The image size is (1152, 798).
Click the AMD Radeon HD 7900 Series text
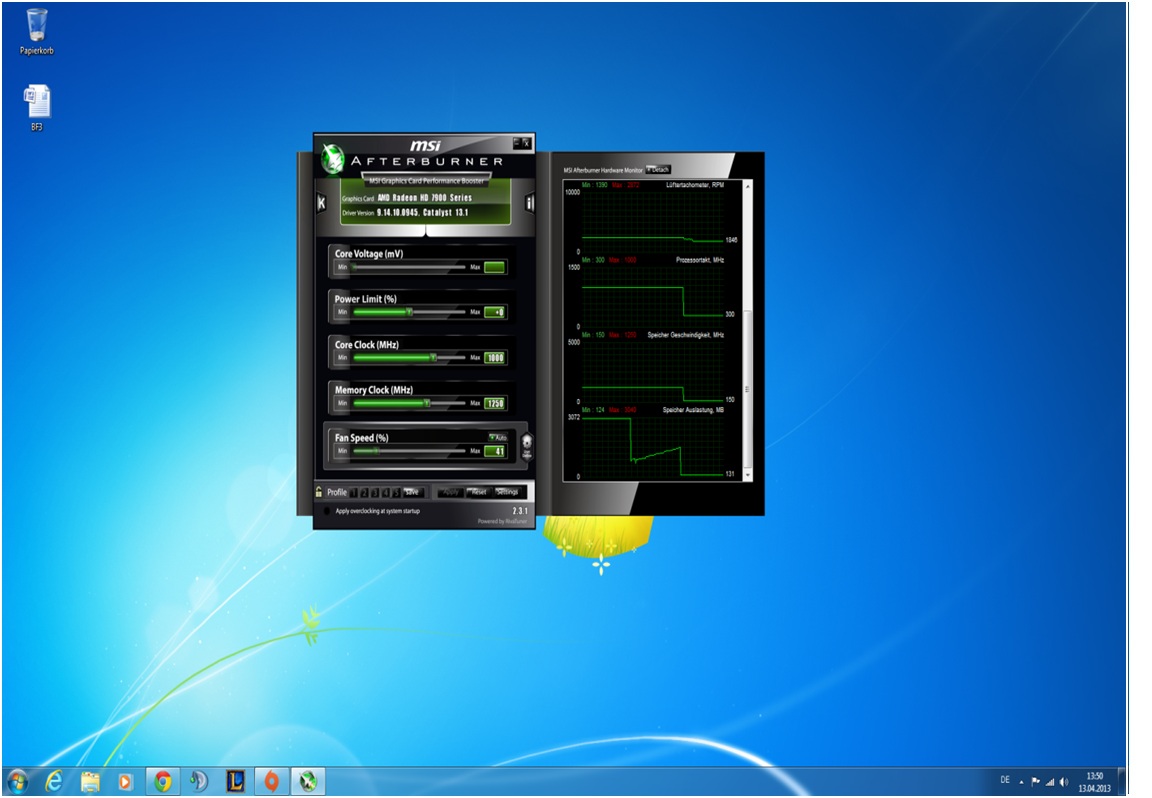pyautogui.click(x=425, y=198)
